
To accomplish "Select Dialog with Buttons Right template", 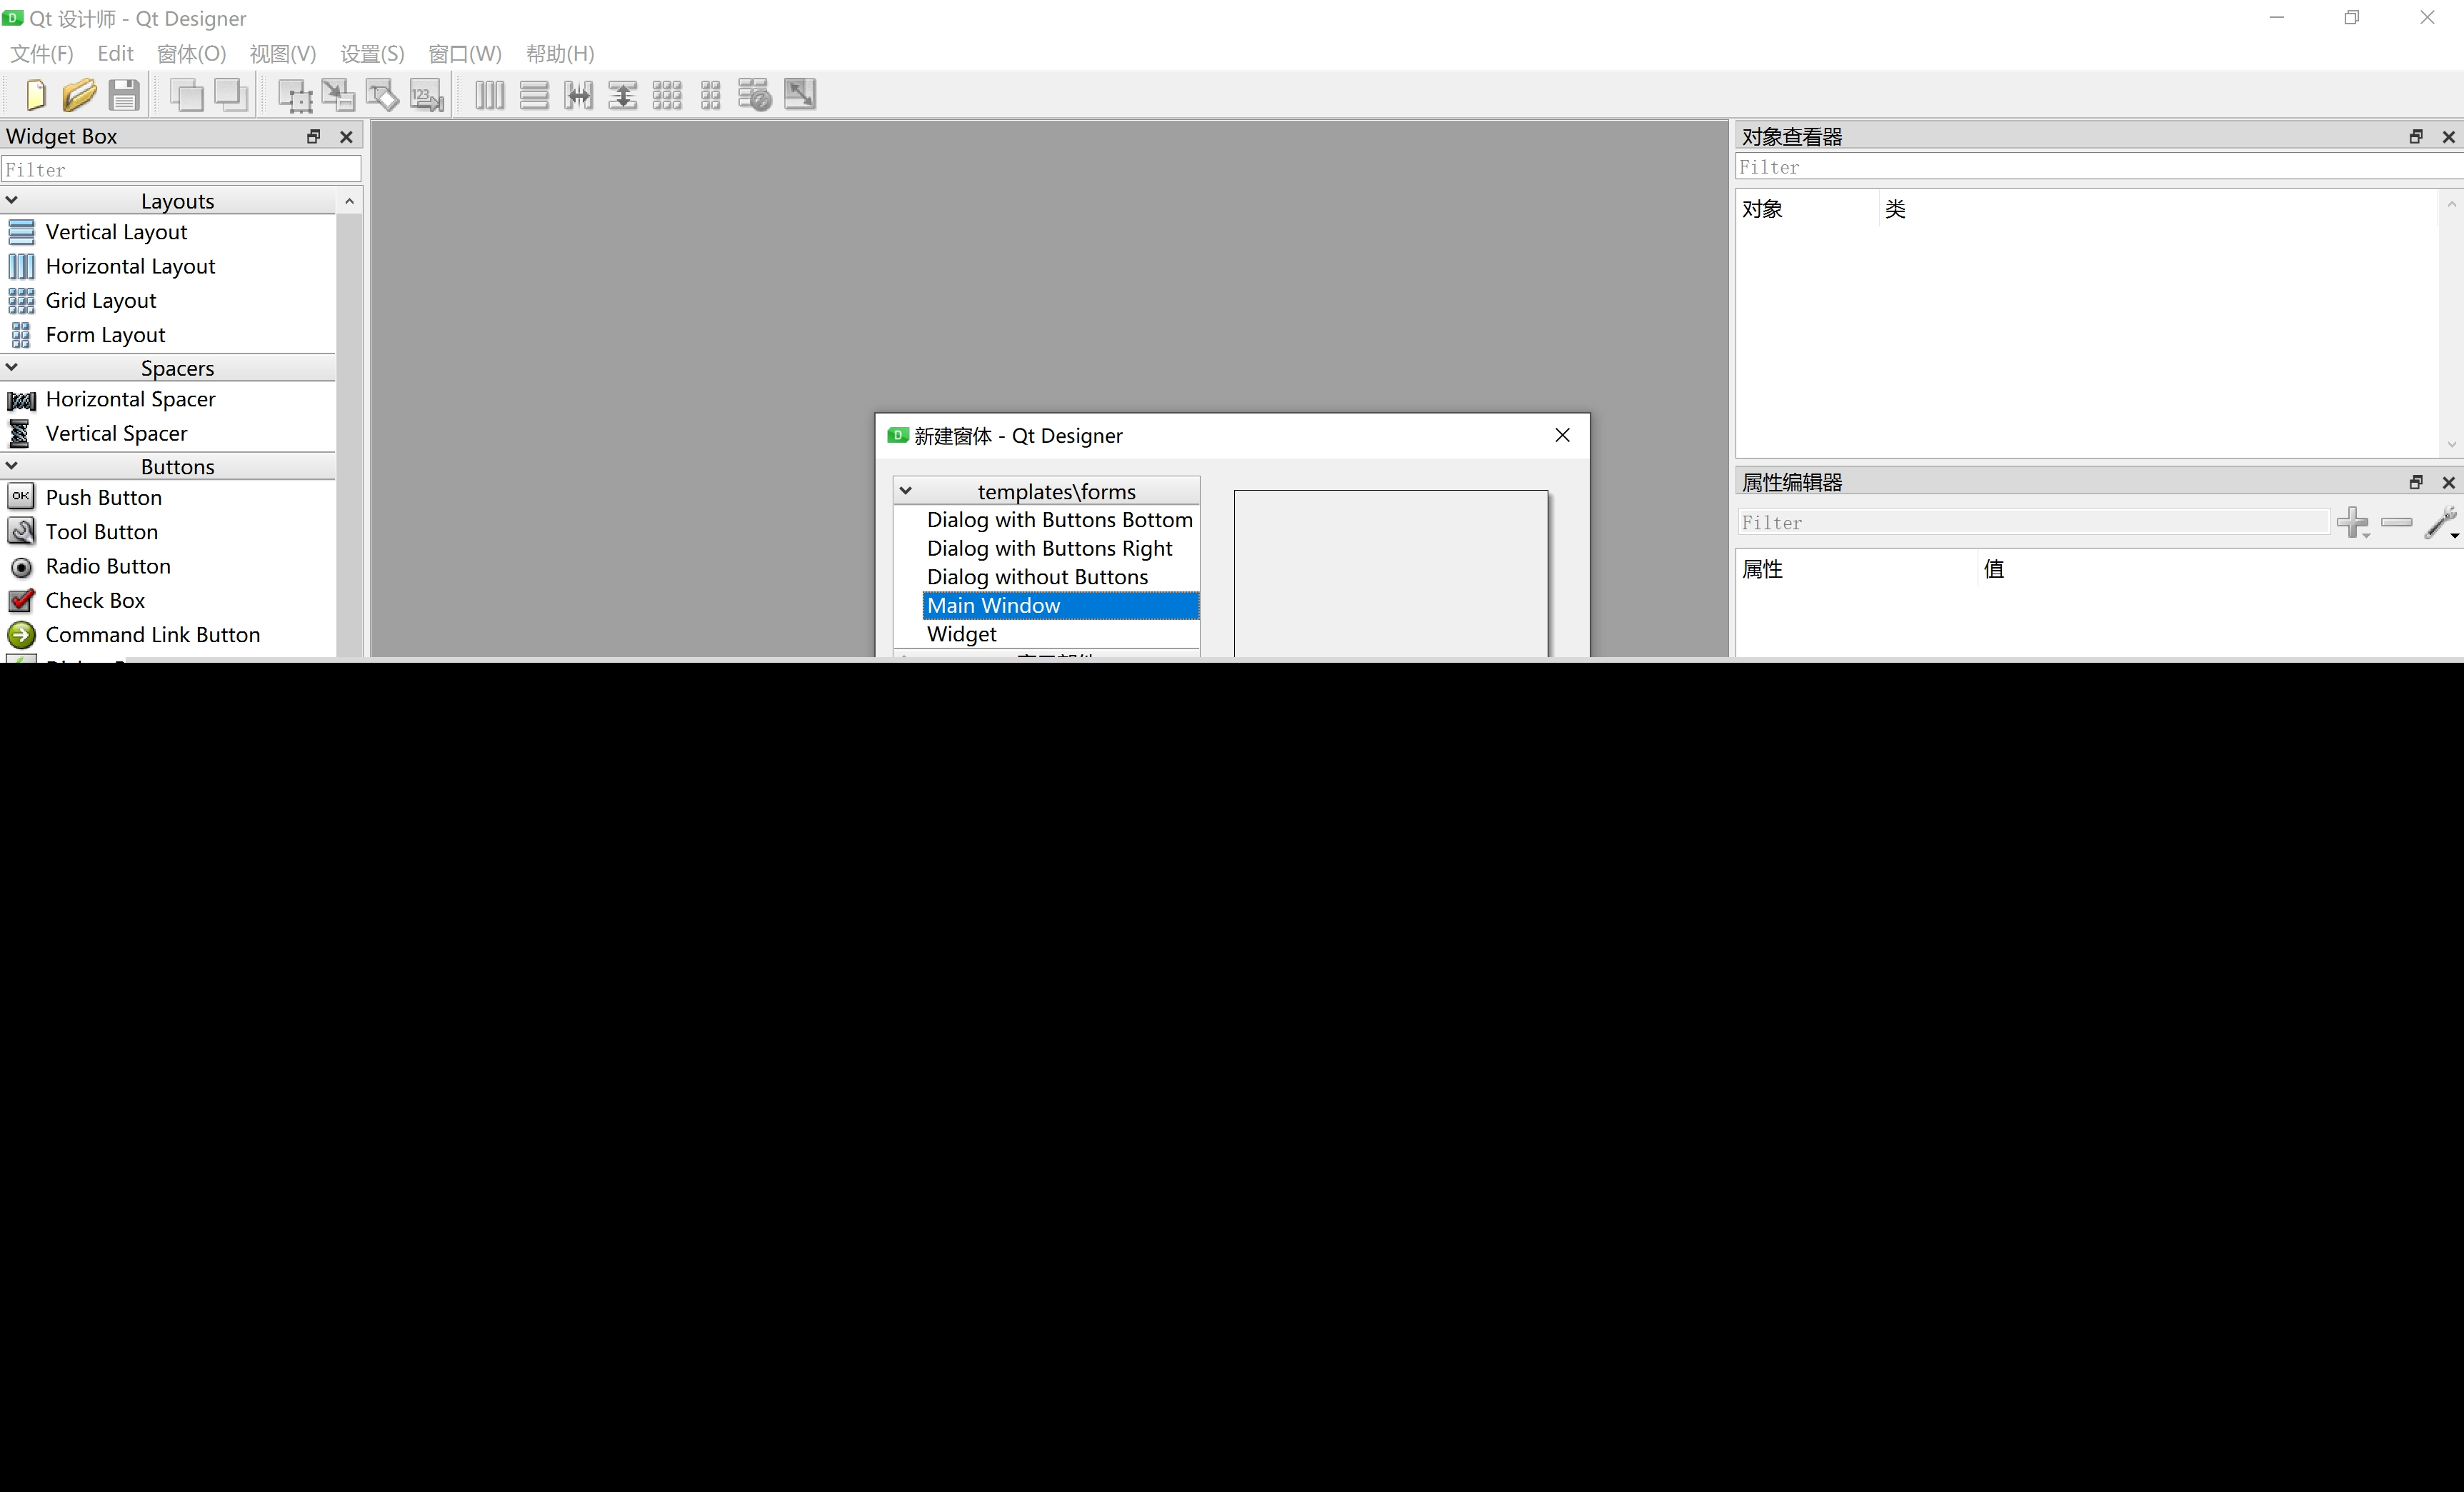I will click(x=1049, y=548).
